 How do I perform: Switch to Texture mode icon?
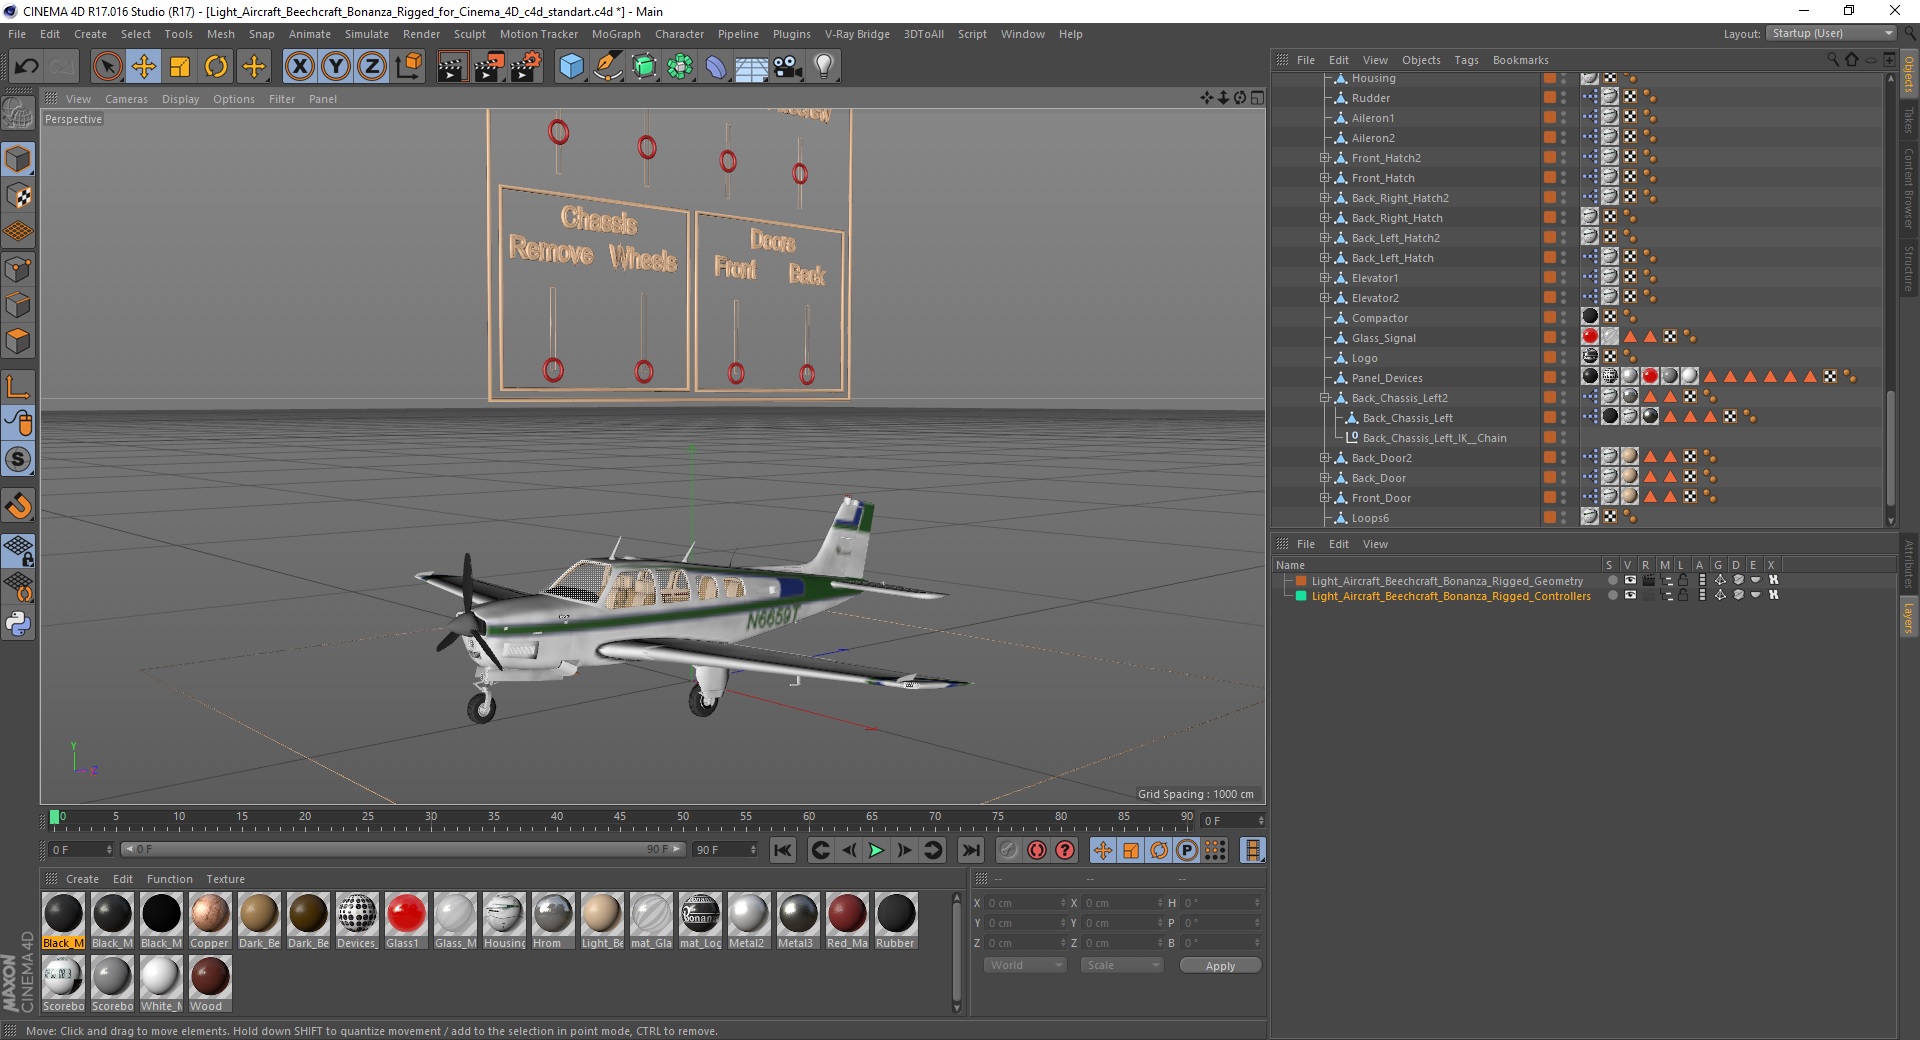pos(18,195)
